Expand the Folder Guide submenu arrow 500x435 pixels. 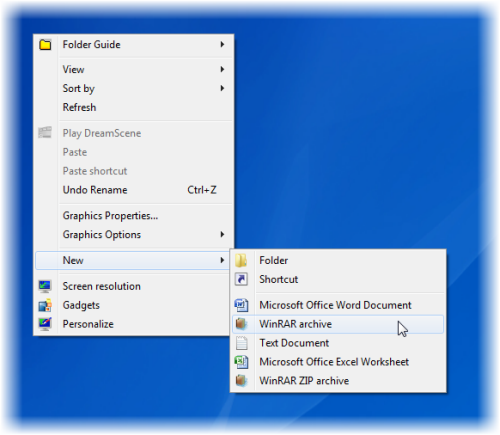(x=222, y=45)
